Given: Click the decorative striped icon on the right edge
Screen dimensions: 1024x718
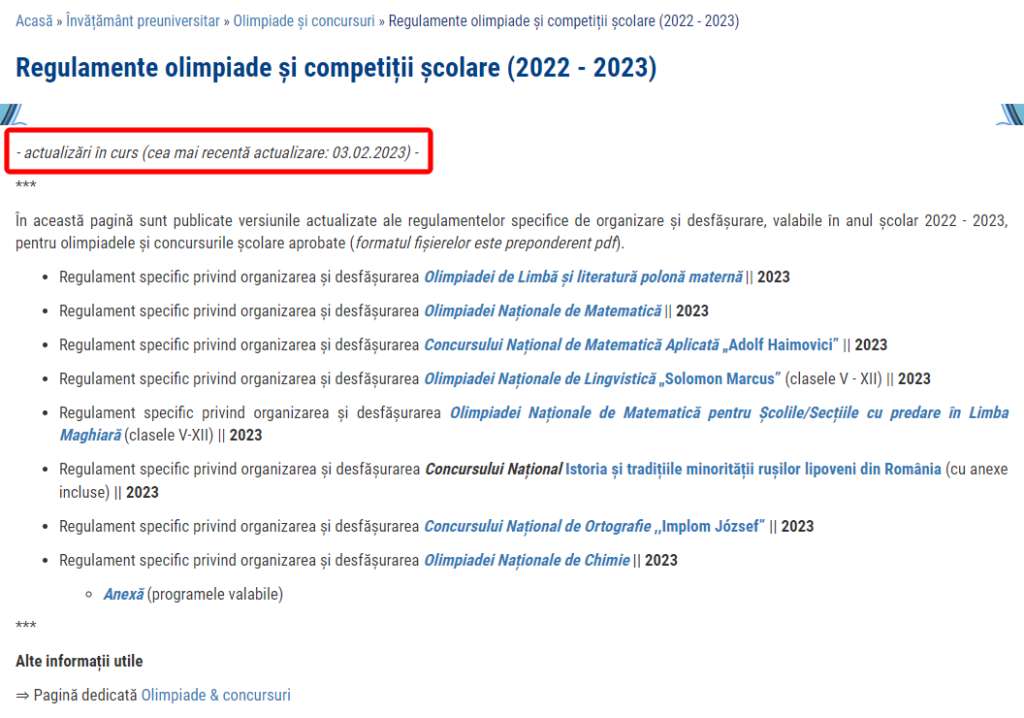Looking at the screenshot, I should (1010, 114).
